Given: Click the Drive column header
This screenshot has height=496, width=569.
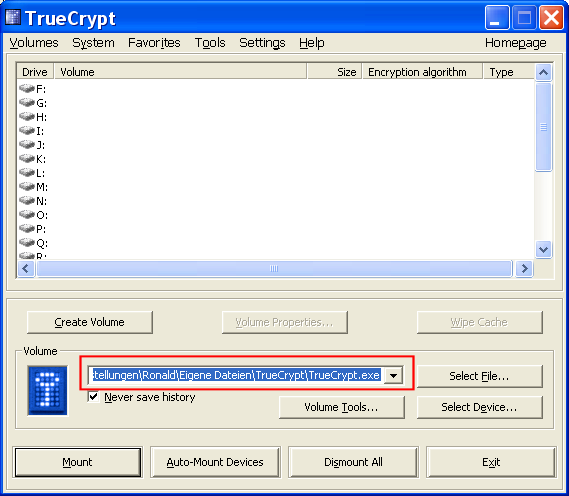Looking at the screenshot, I should pos(35,72).
